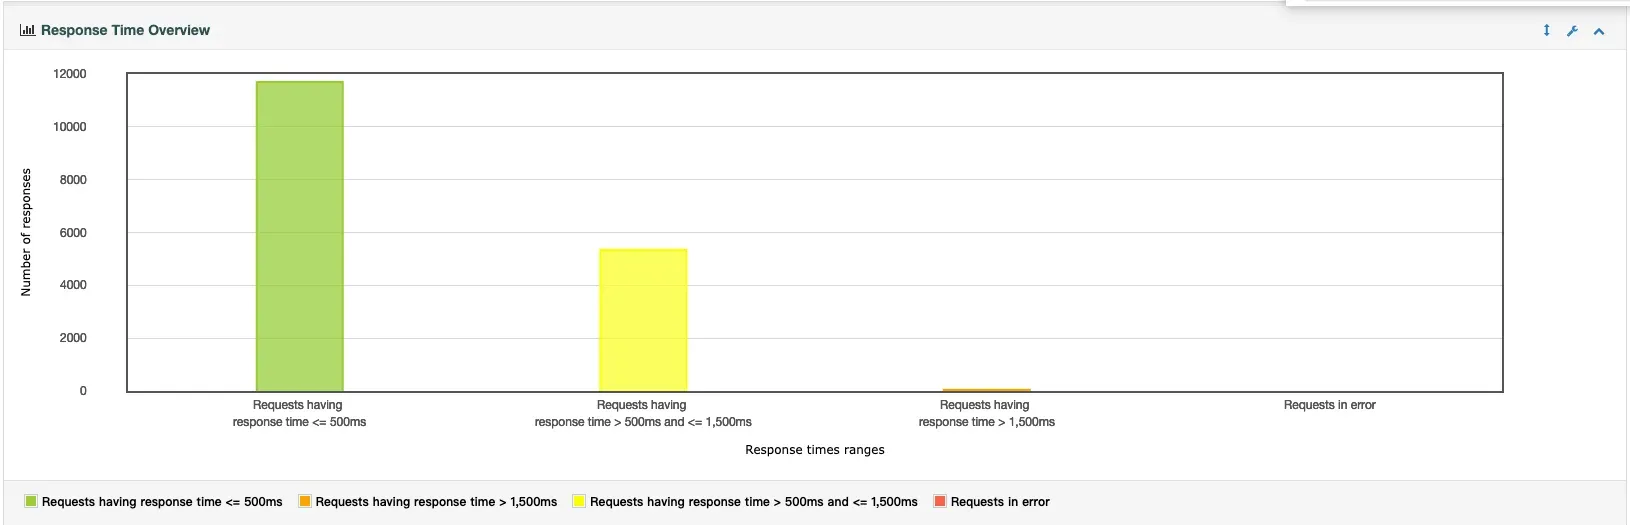The height and width of the screenshot is (525, 1630).
Task: Click the tall green bar in chart
Action: pos(300,236)
